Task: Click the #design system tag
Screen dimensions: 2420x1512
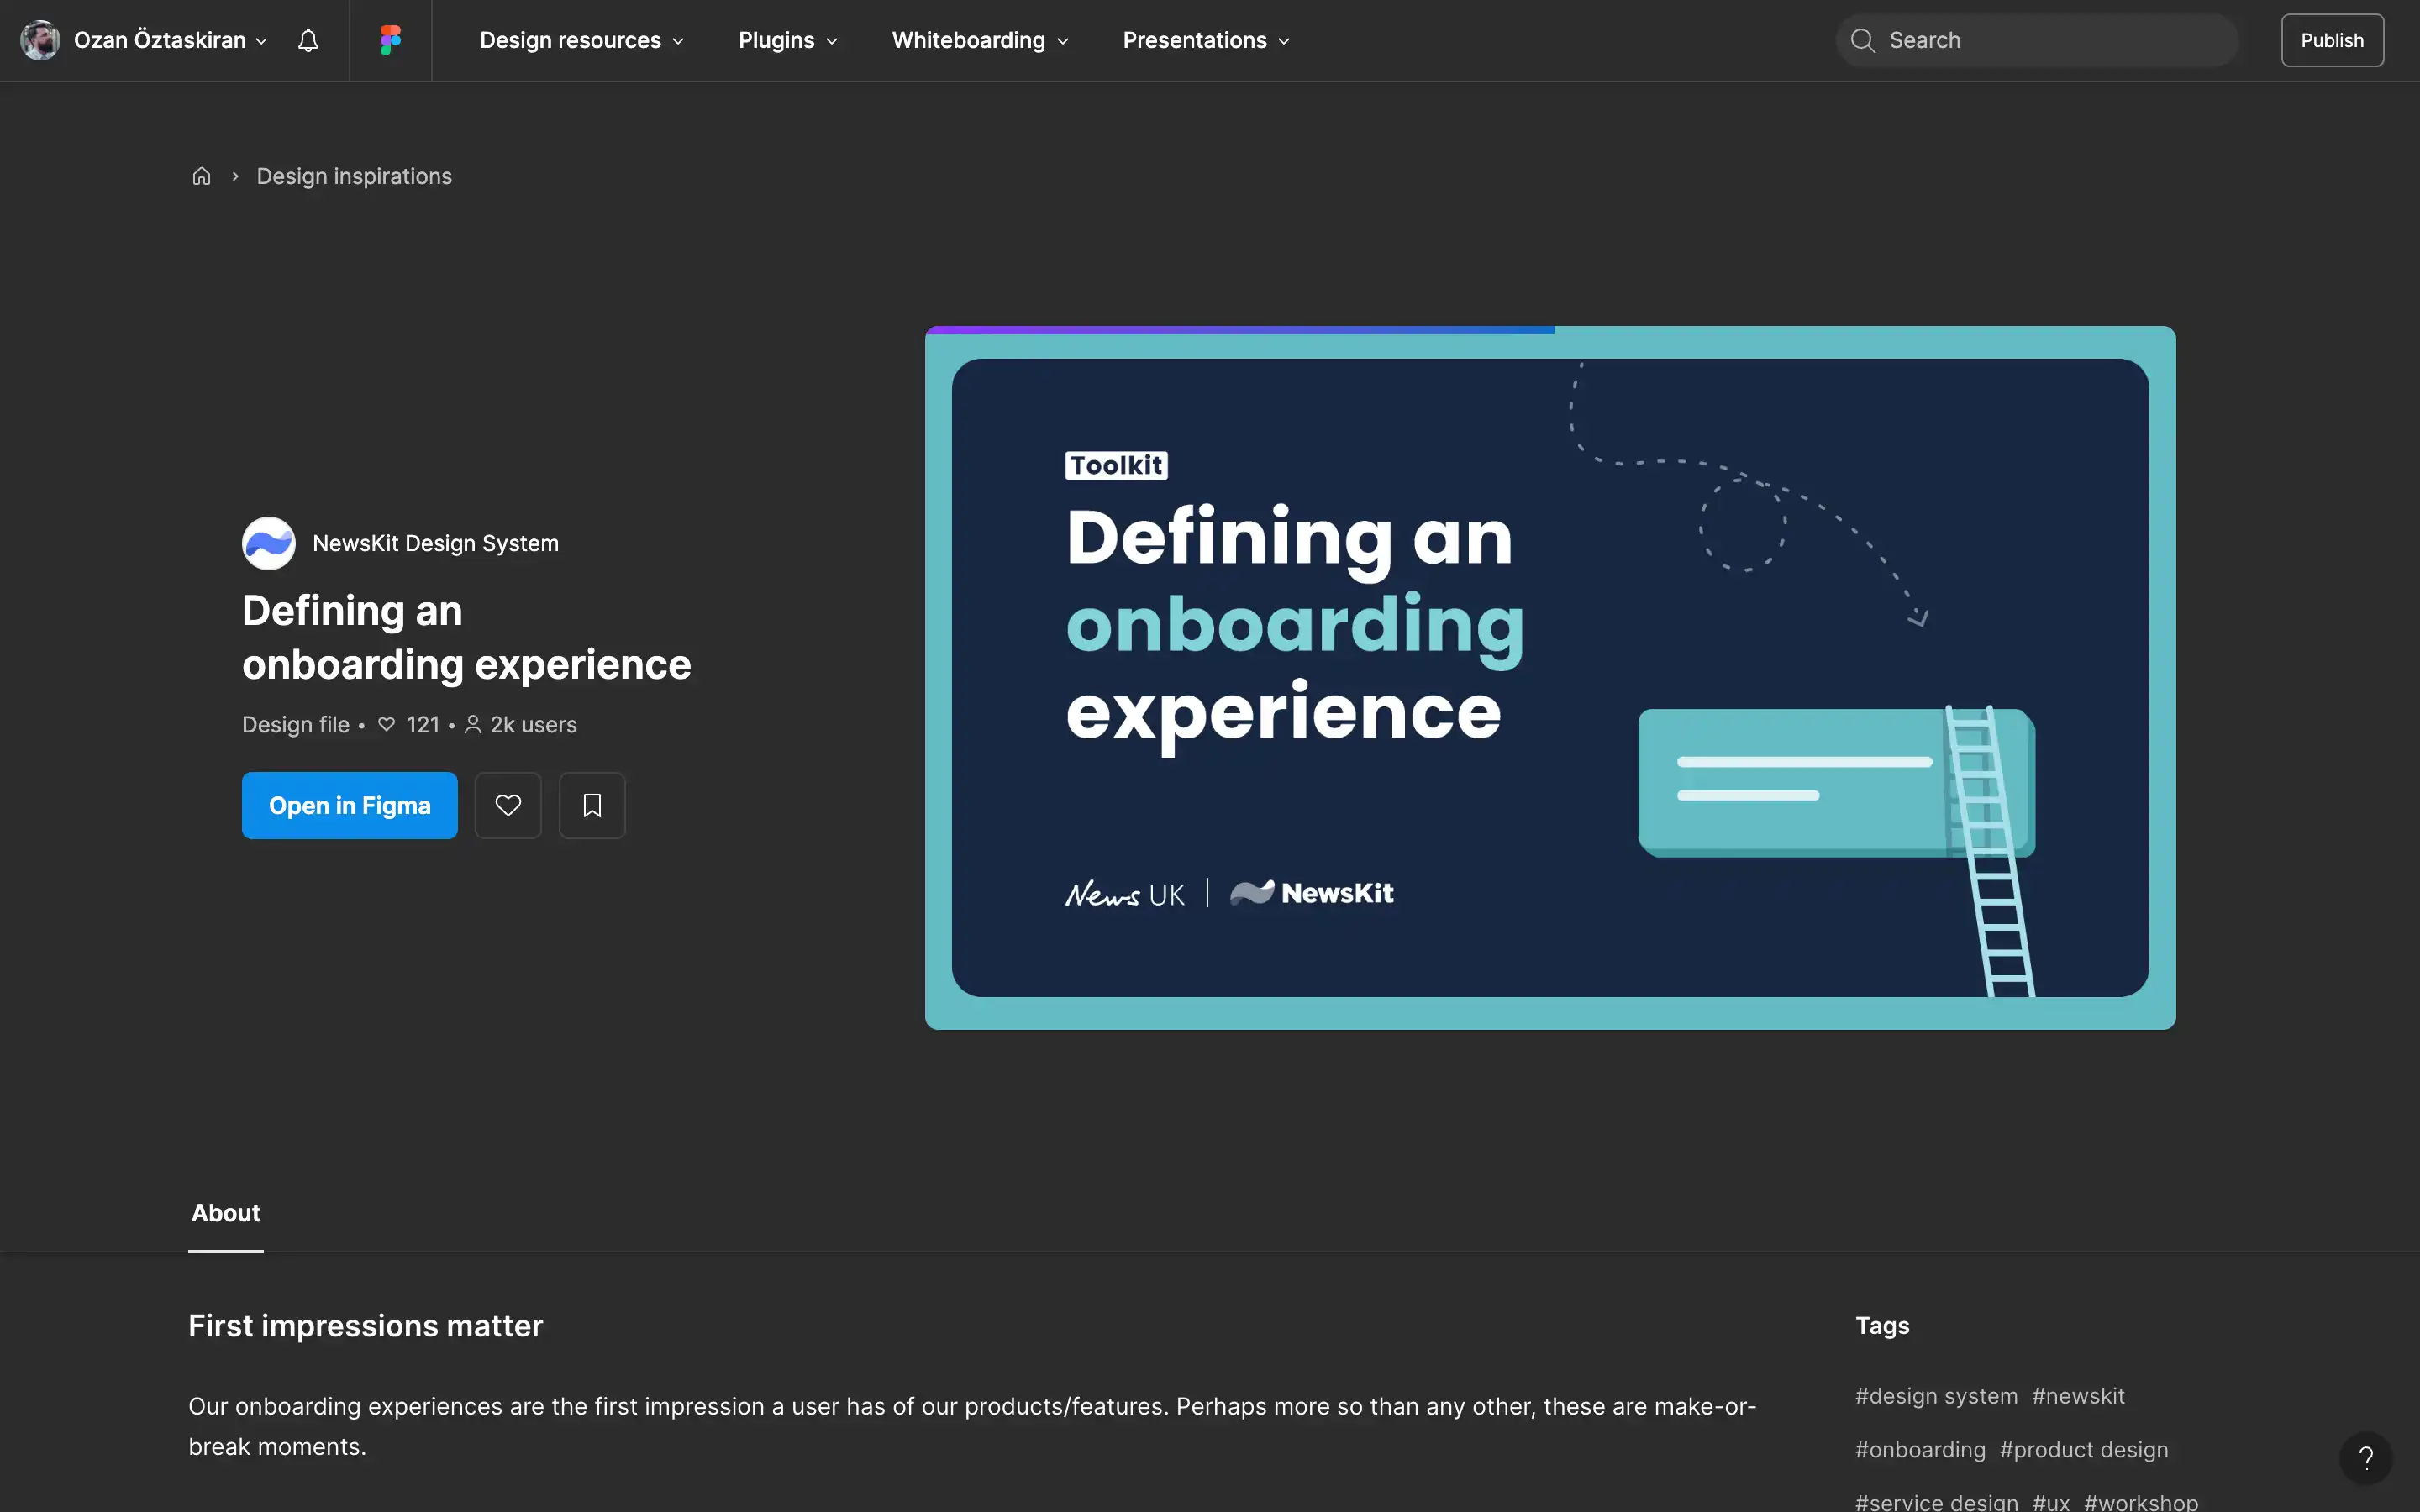Action: [x=1936, y=1396]
